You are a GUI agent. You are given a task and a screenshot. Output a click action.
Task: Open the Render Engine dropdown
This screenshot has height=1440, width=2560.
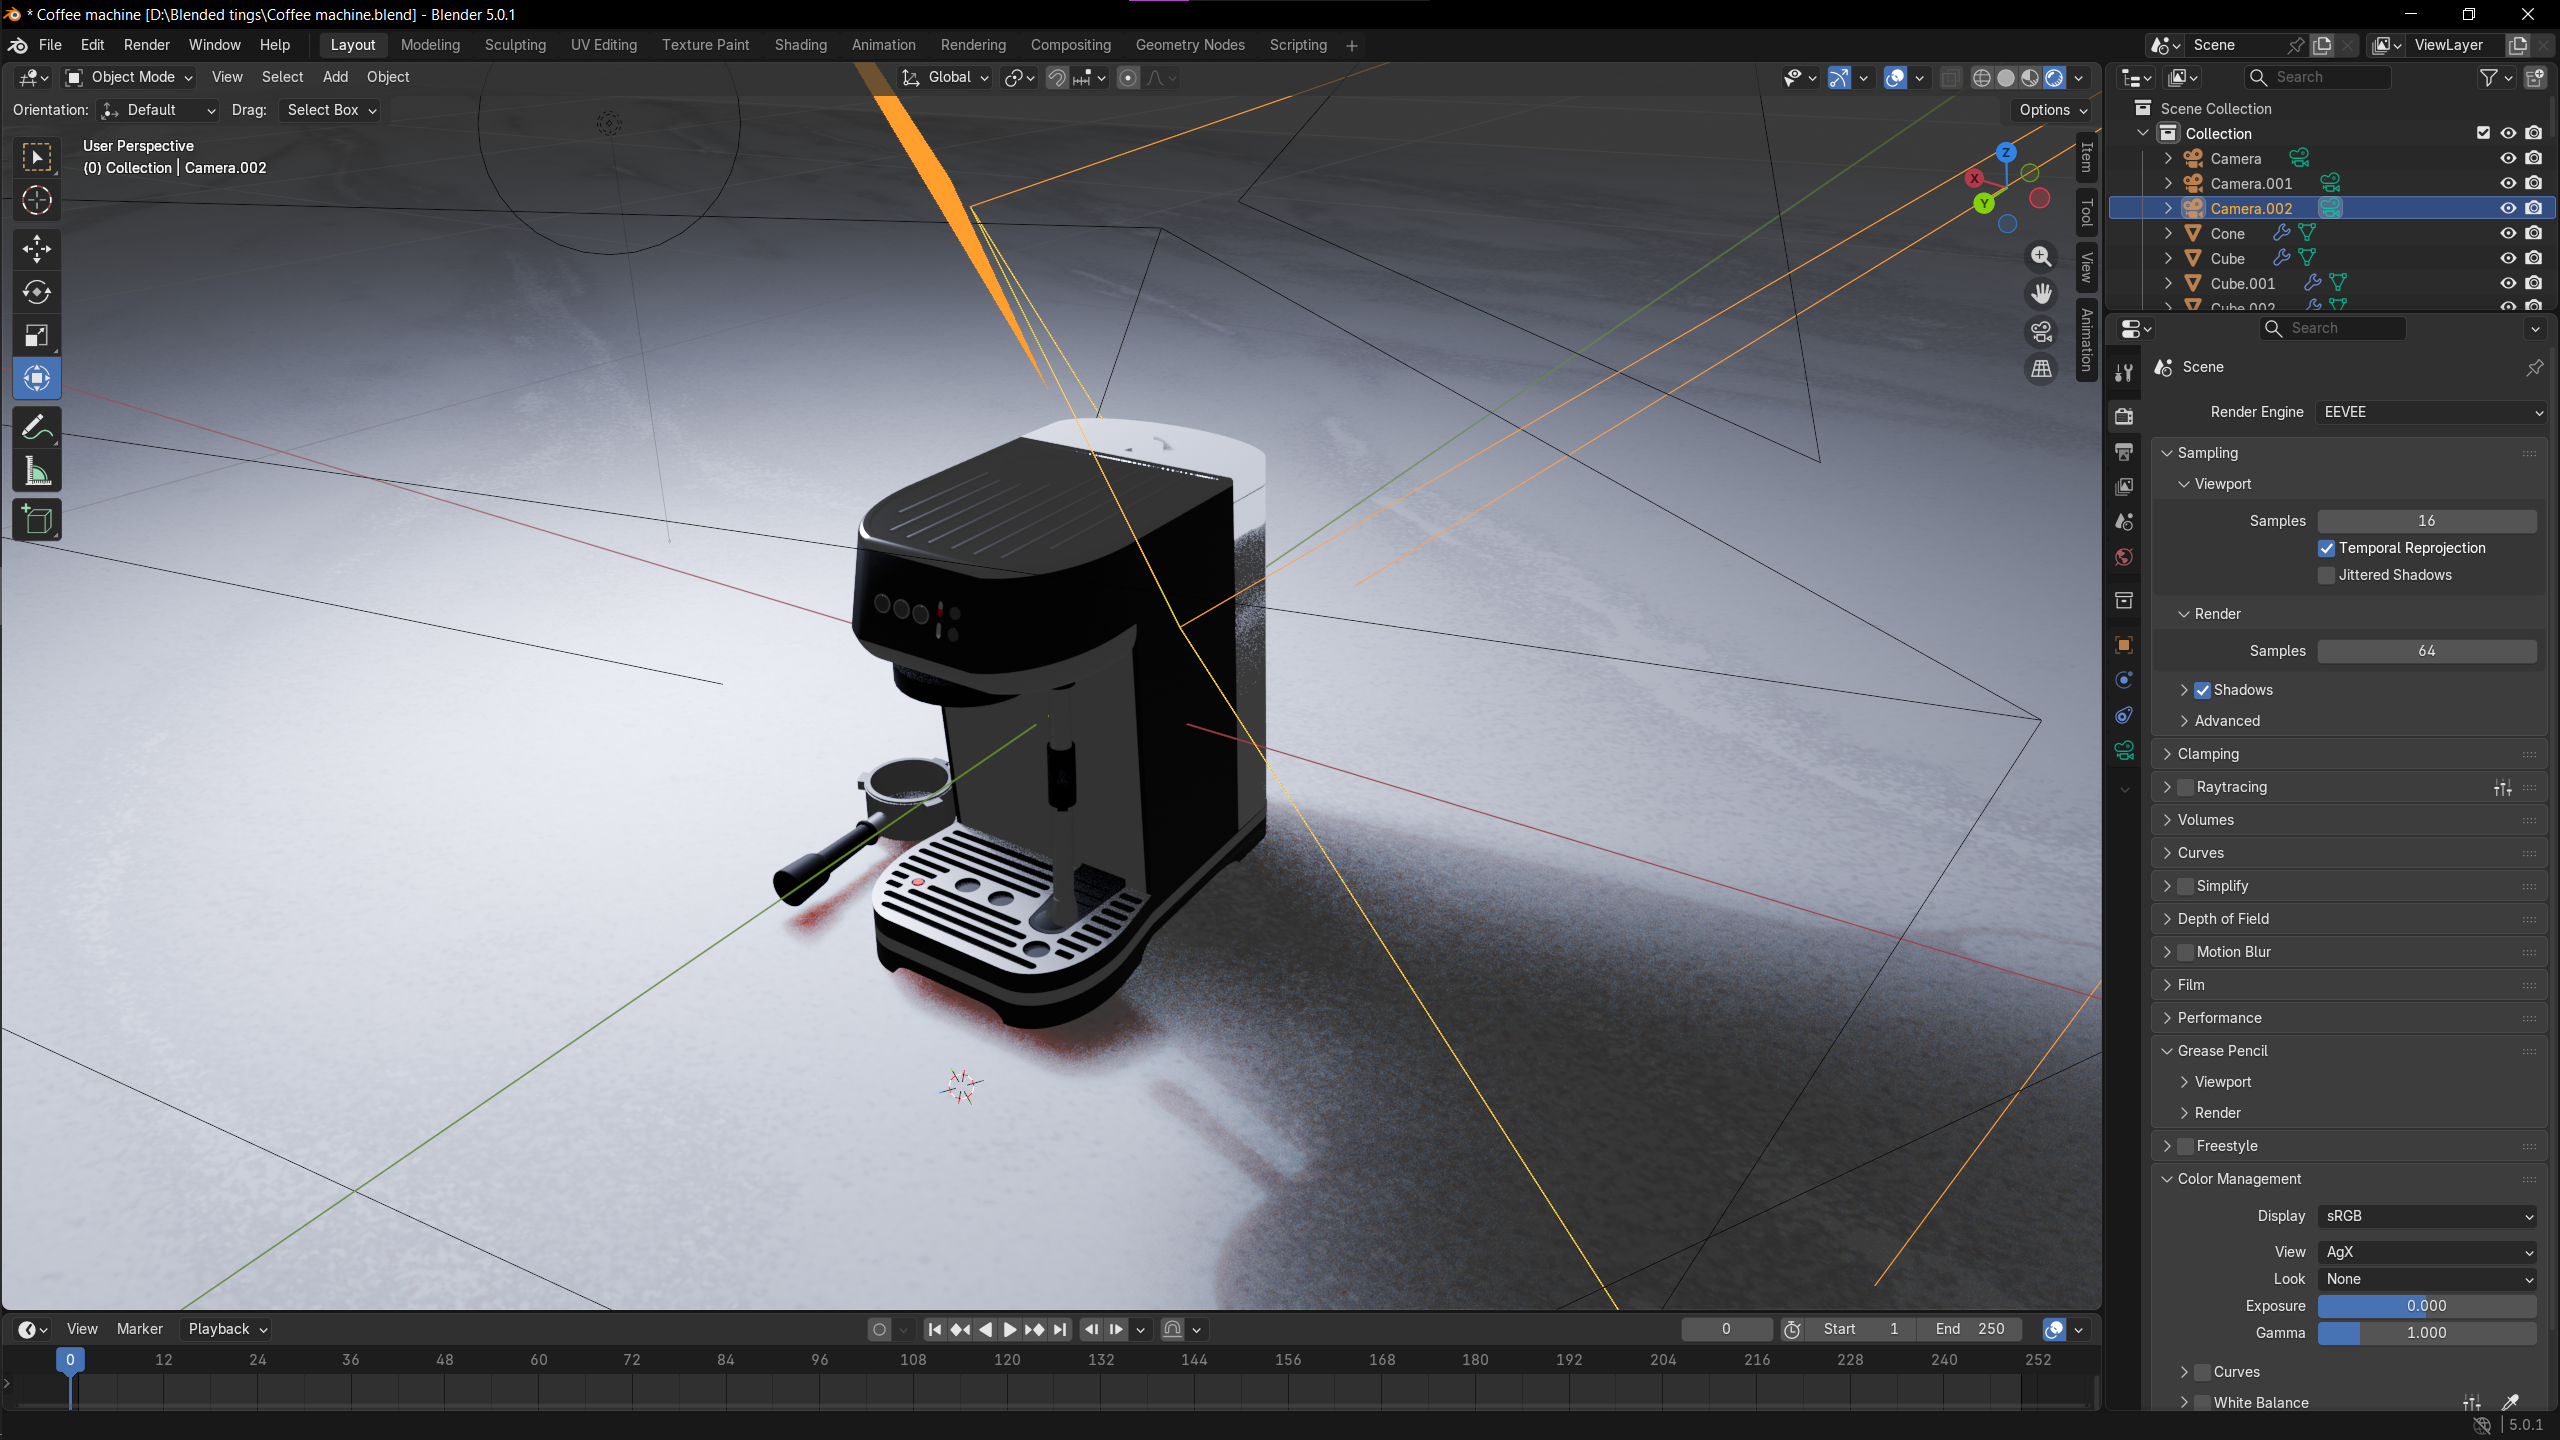[2430, 412]
